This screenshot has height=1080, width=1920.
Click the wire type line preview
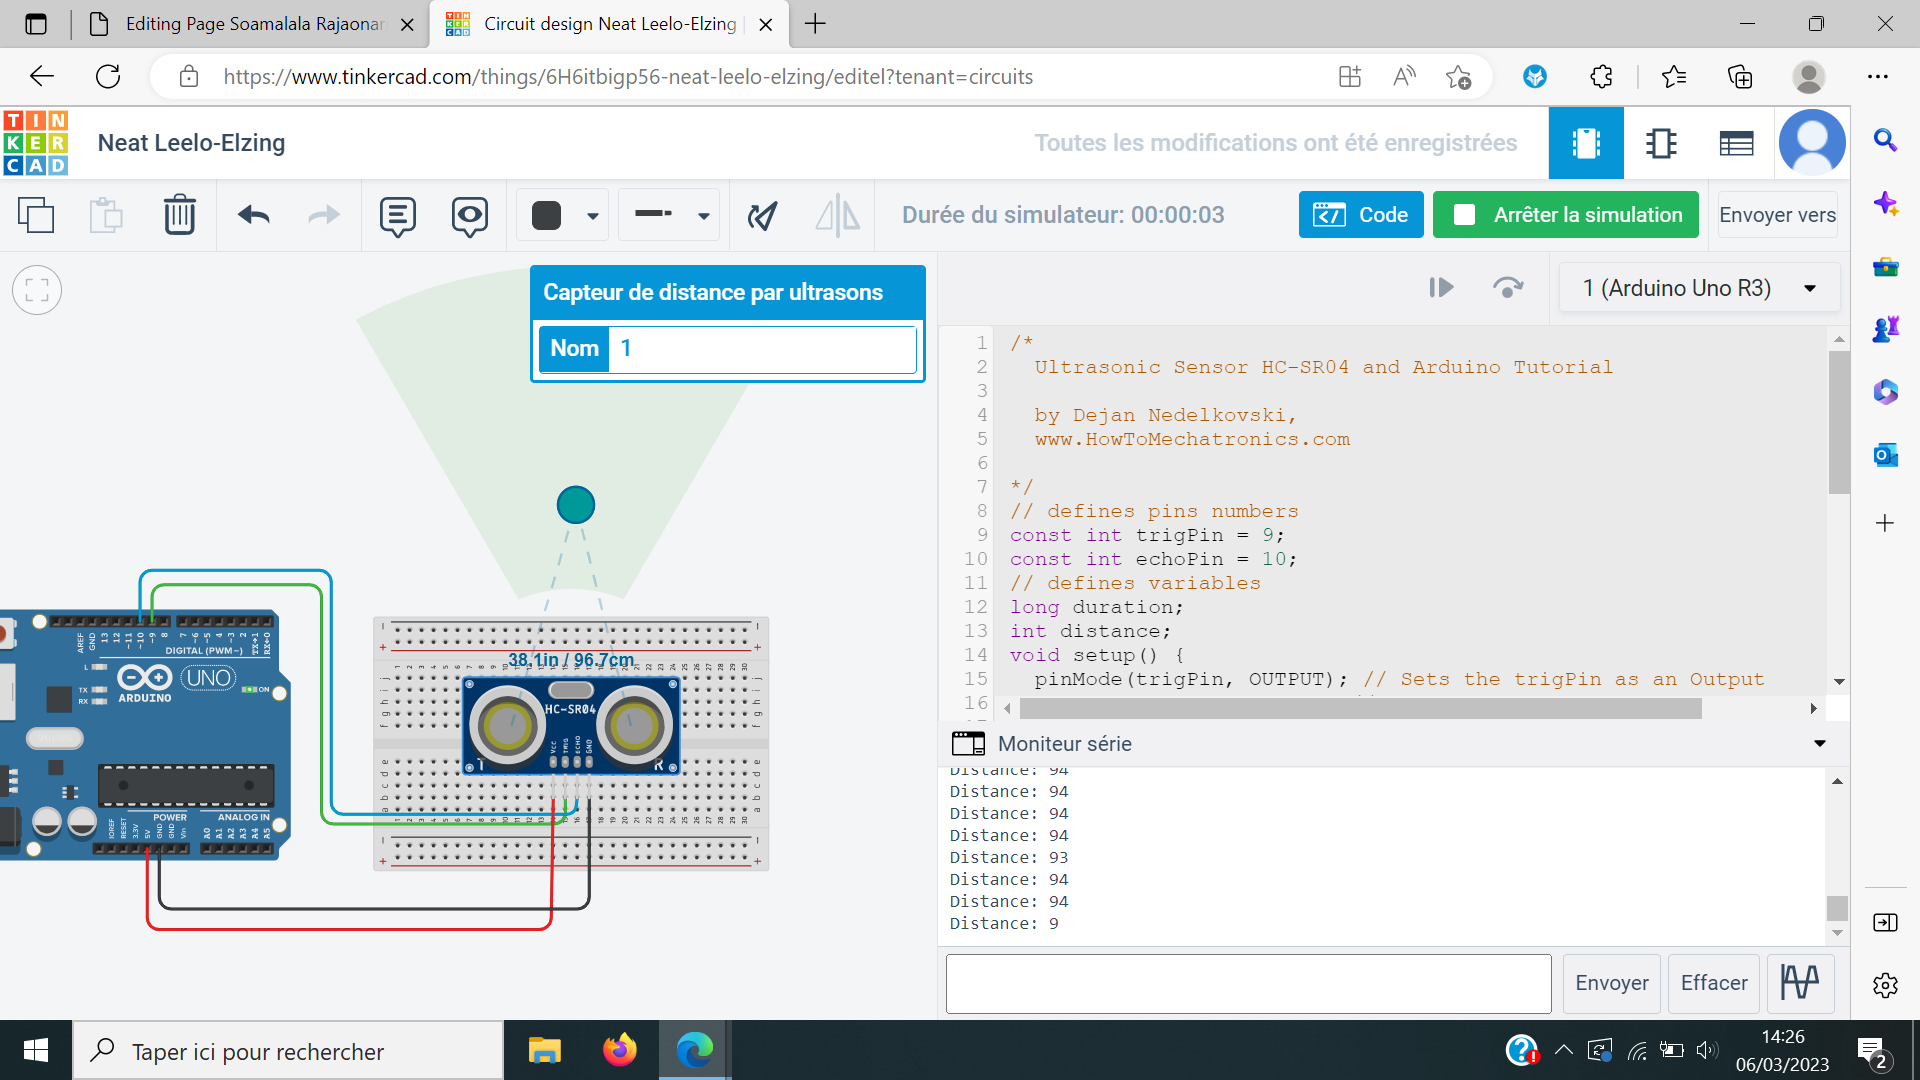pos(654,214)
